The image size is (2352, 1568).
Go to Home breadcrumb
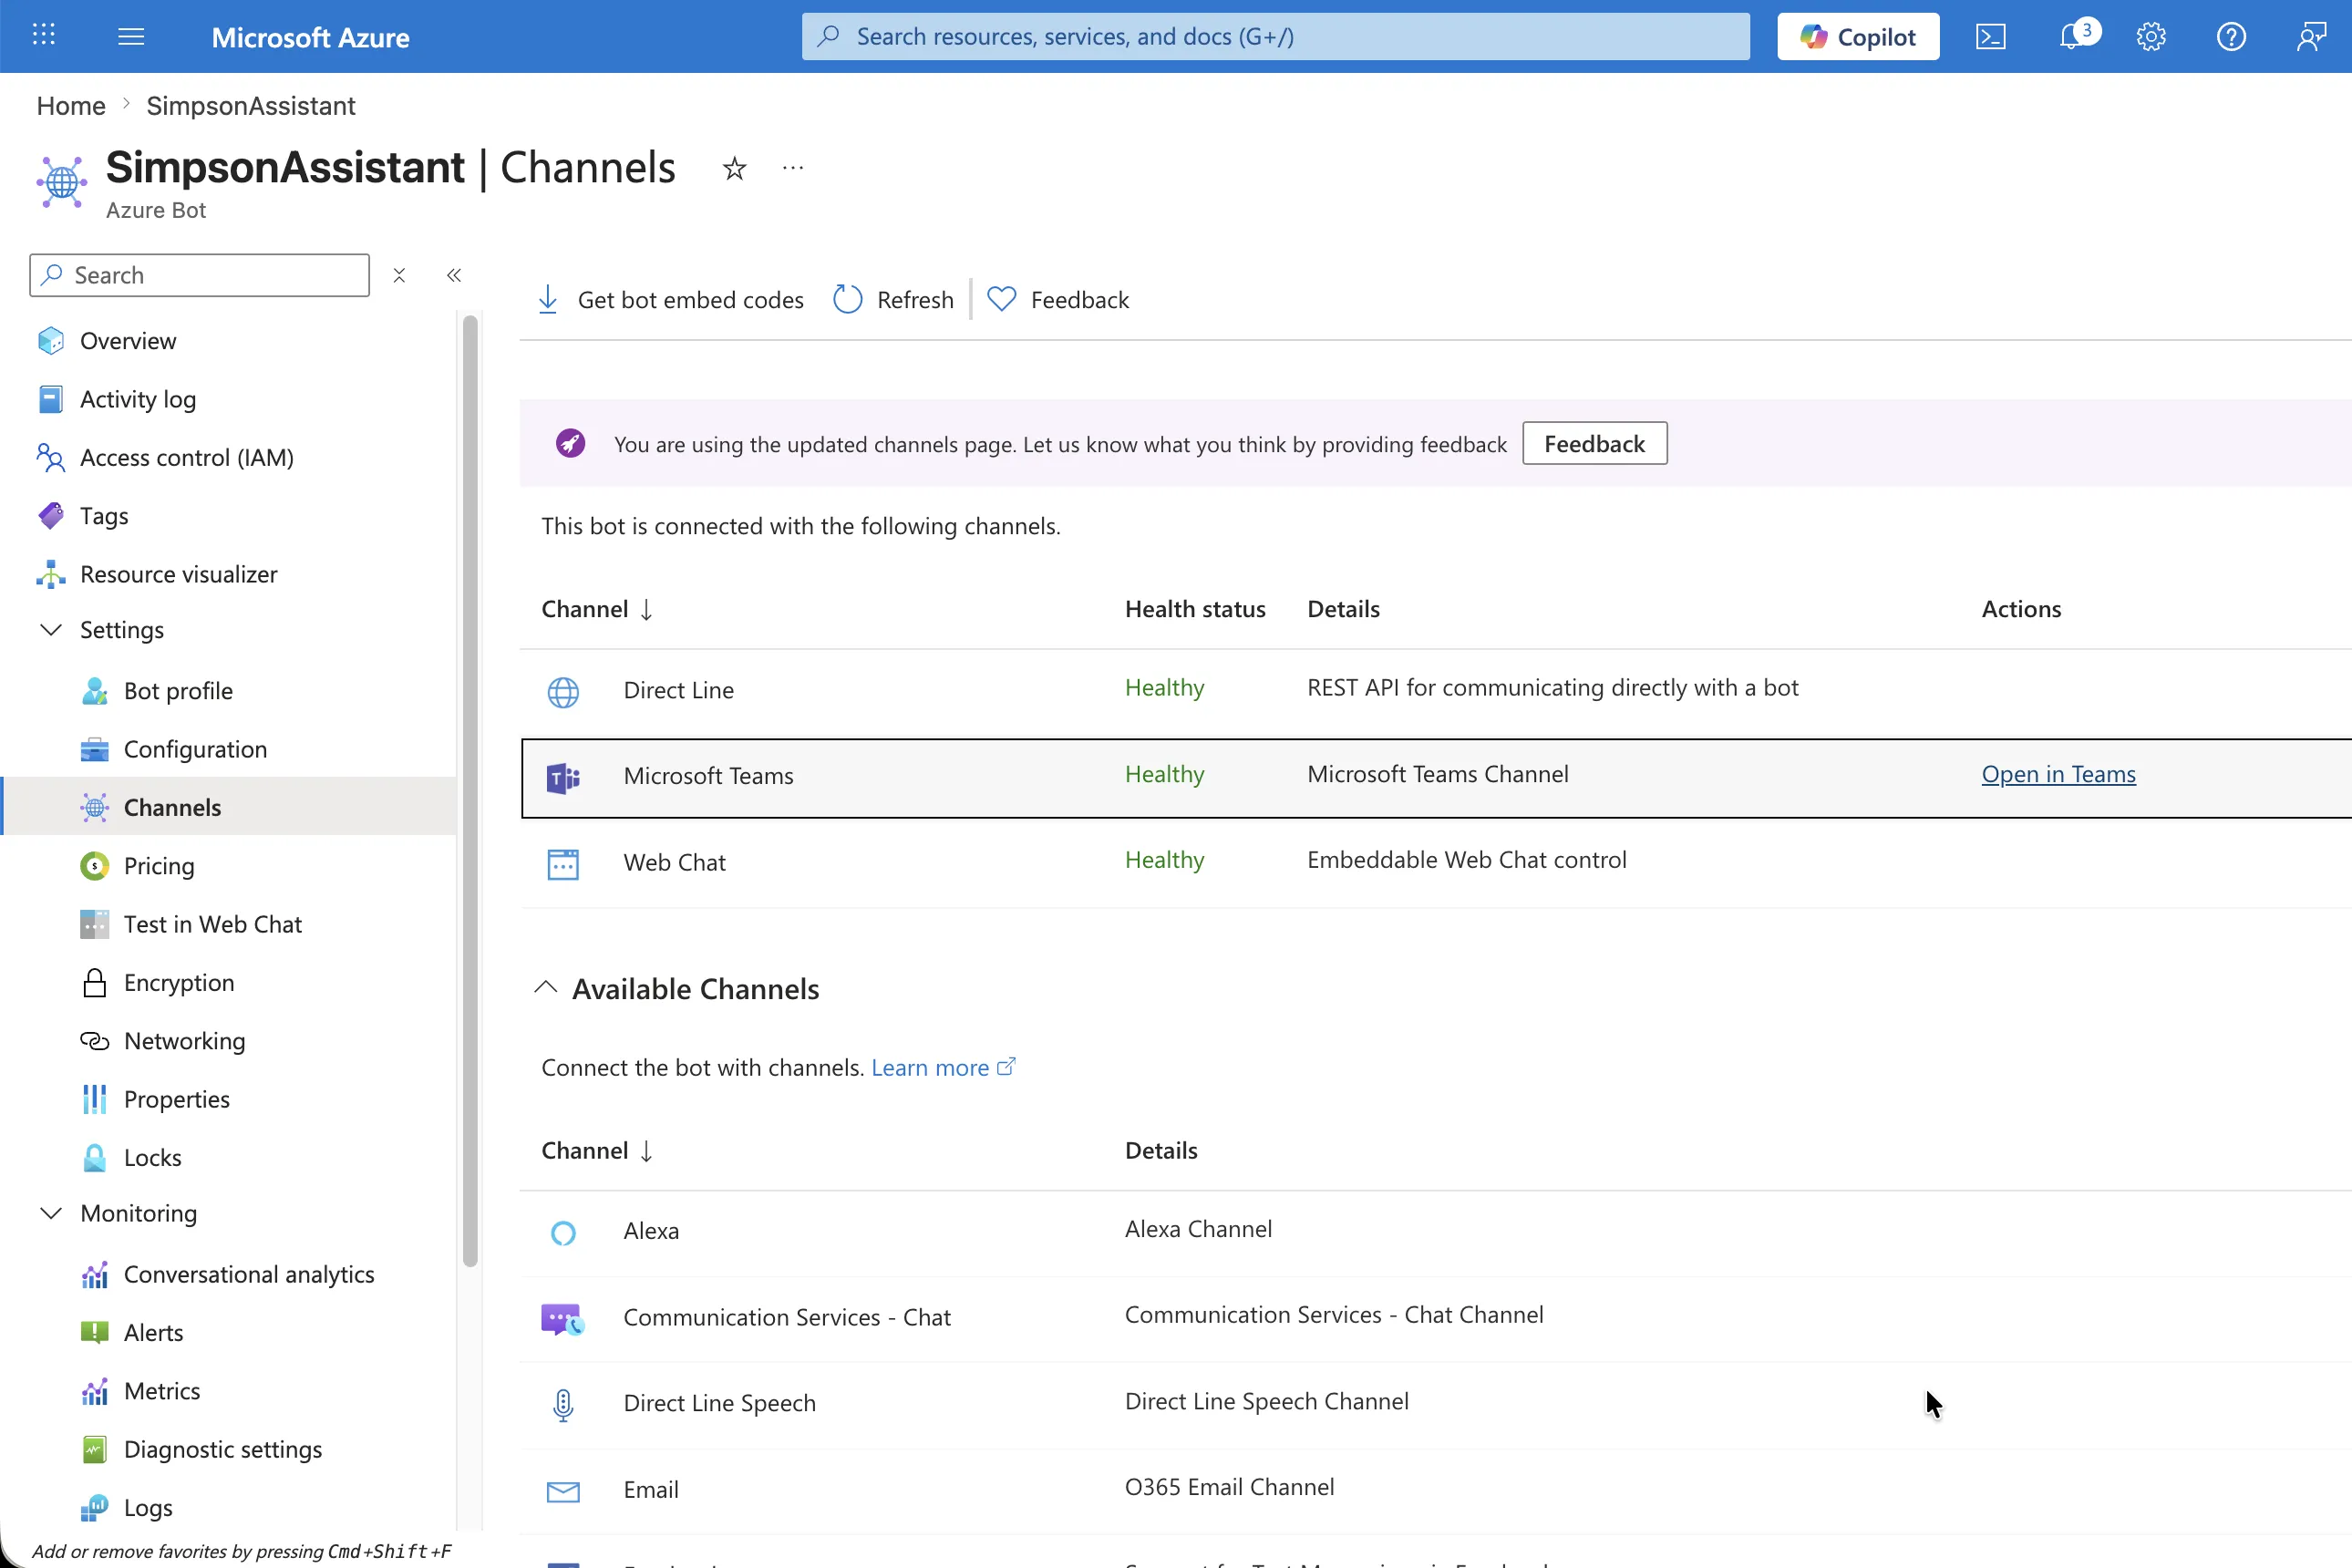[x=71, y=105]
